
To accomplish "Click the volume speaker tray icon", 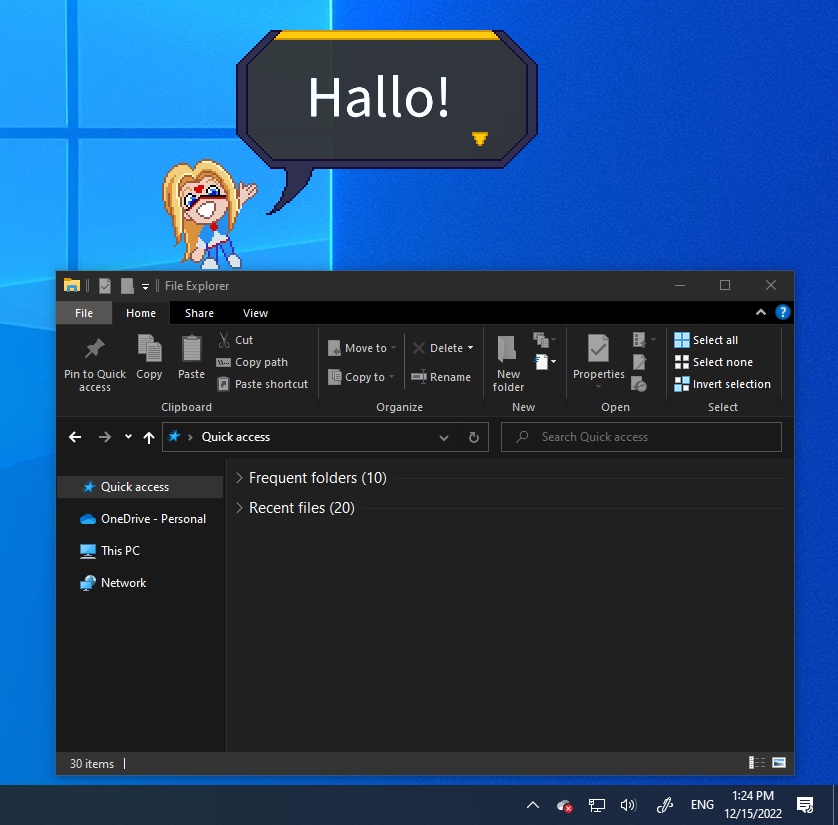I will pyautogui.click(x=628, y=805).
